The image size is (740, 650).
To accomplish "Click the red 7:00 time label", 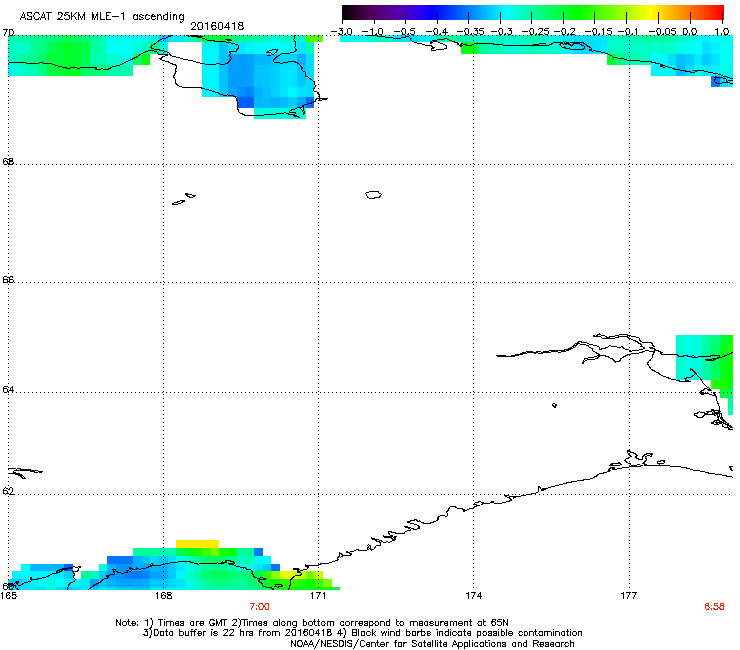I will (x=260, y=607).
